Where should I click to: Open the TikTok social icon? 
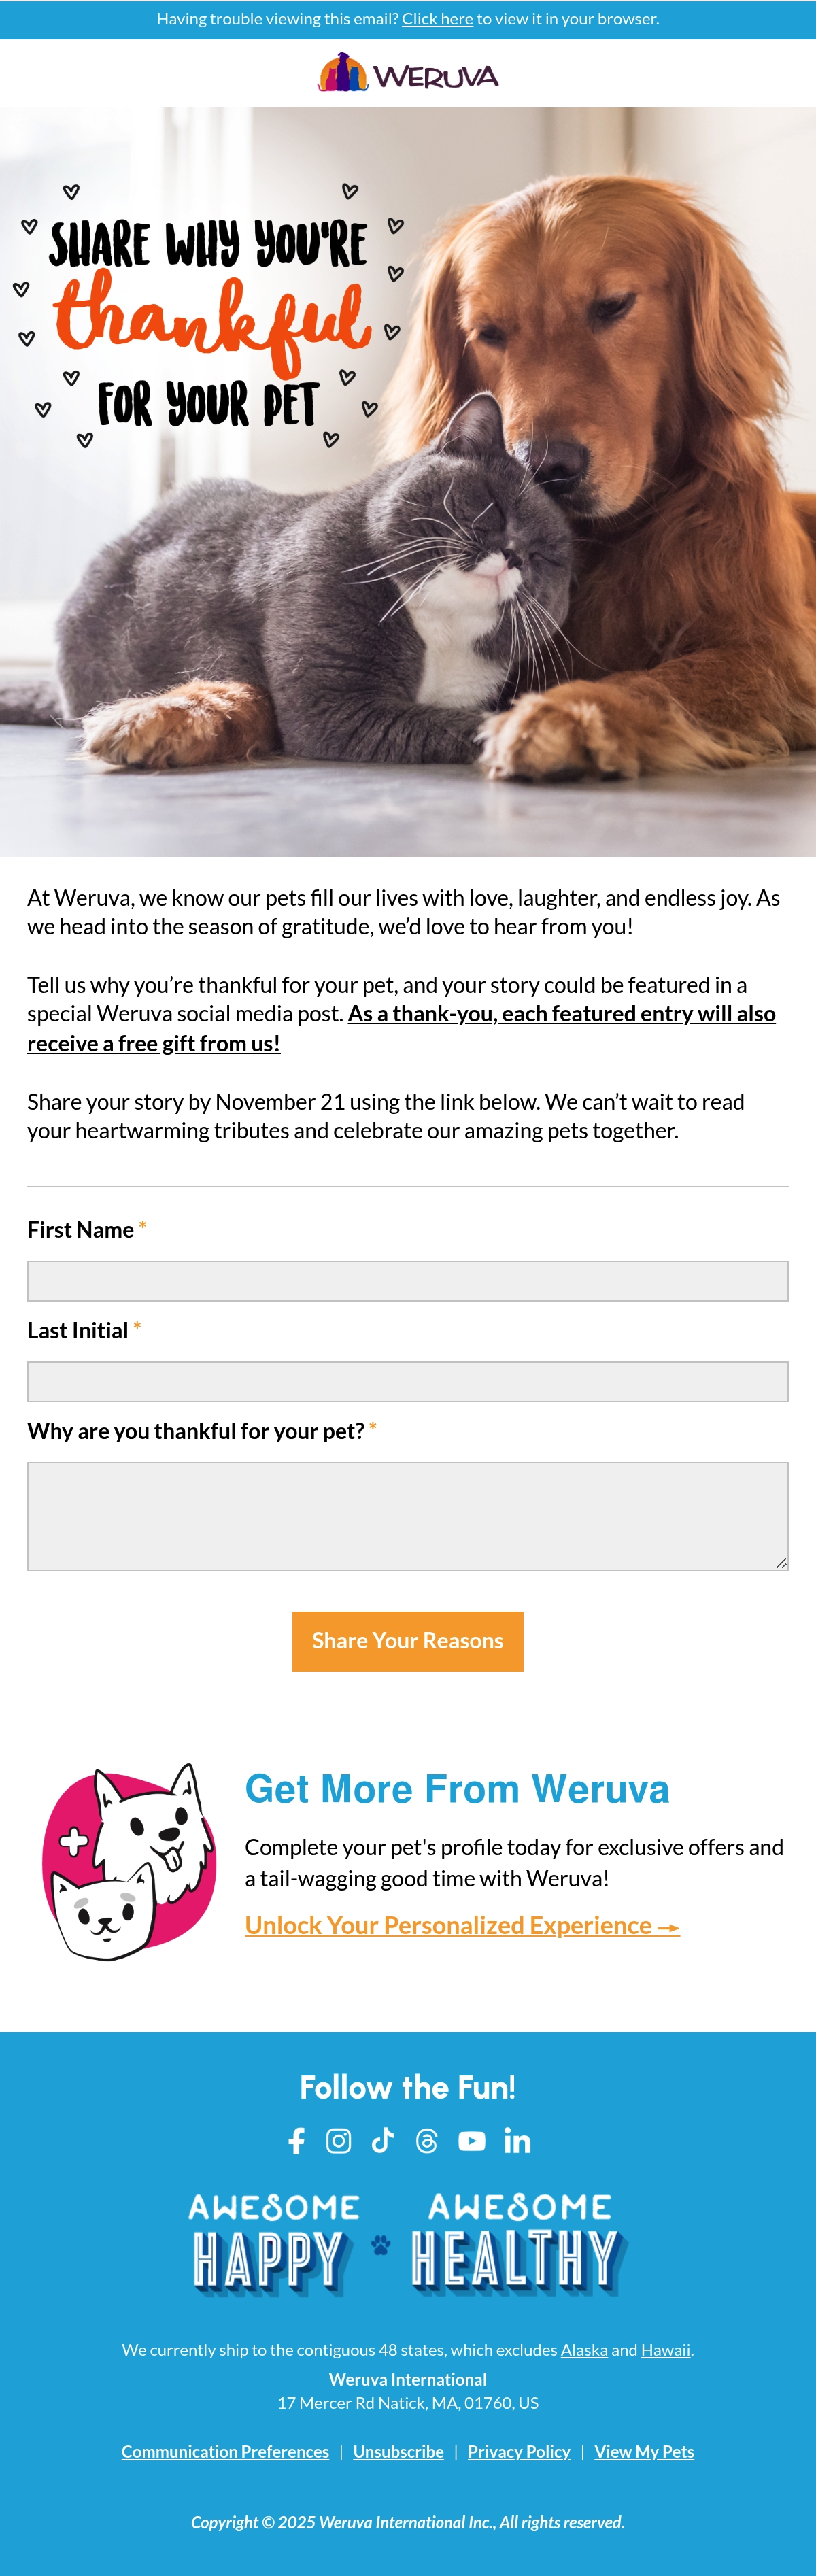pyautogui.click(x=382, y=2140)
